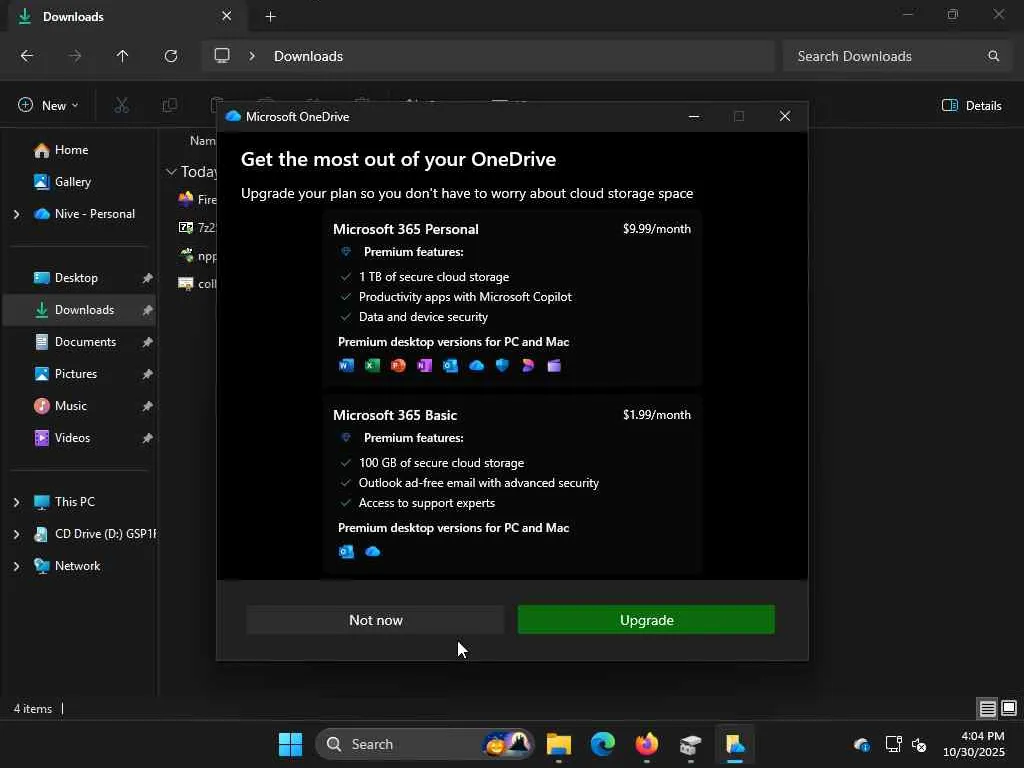
Task: Minimize the Microsoft OneDrive dialog
Action: click(694, 116)
